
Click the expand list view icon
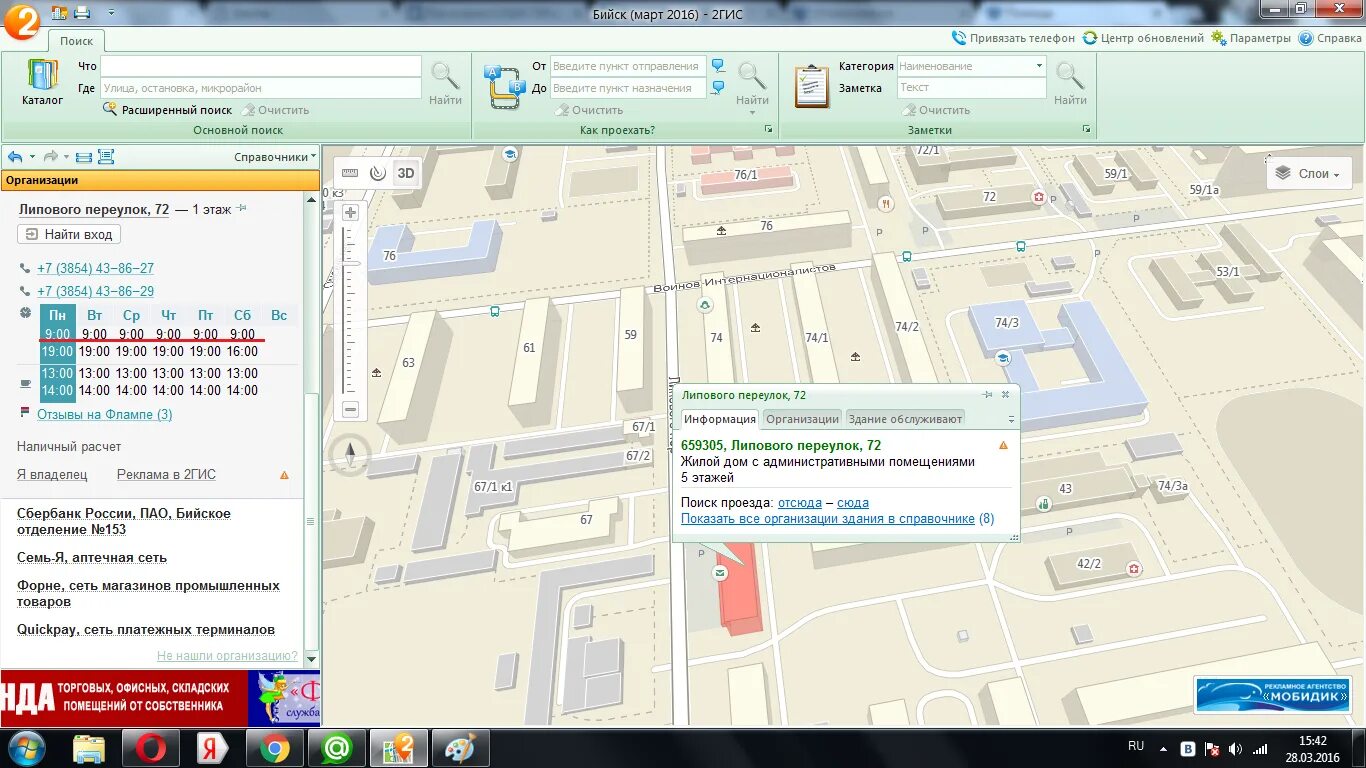click(106, 157)
